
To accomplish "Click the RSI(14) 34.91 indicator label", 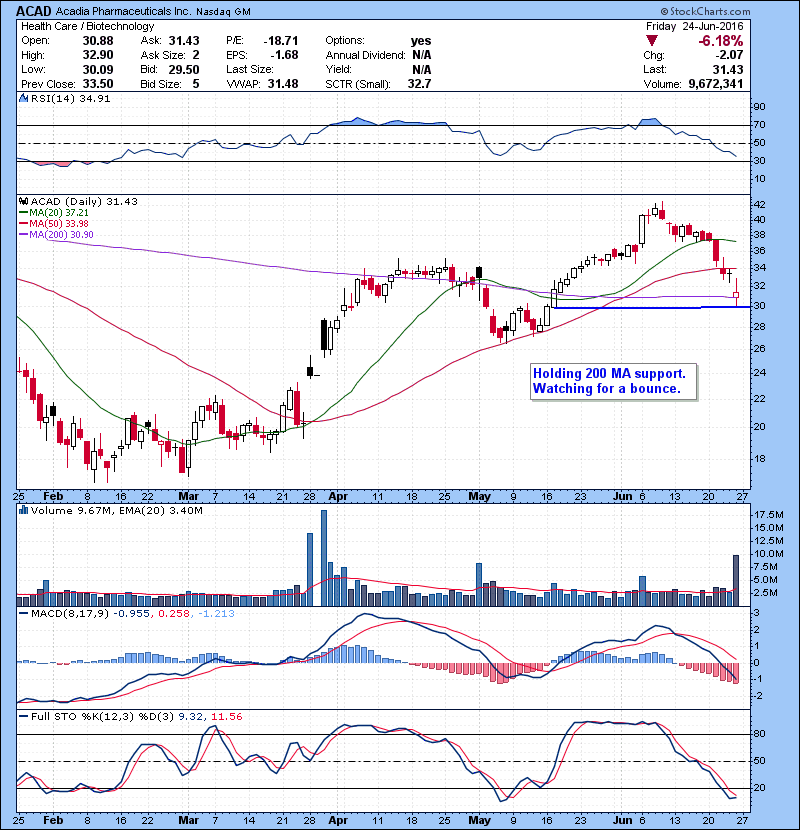I will point(70,98).
